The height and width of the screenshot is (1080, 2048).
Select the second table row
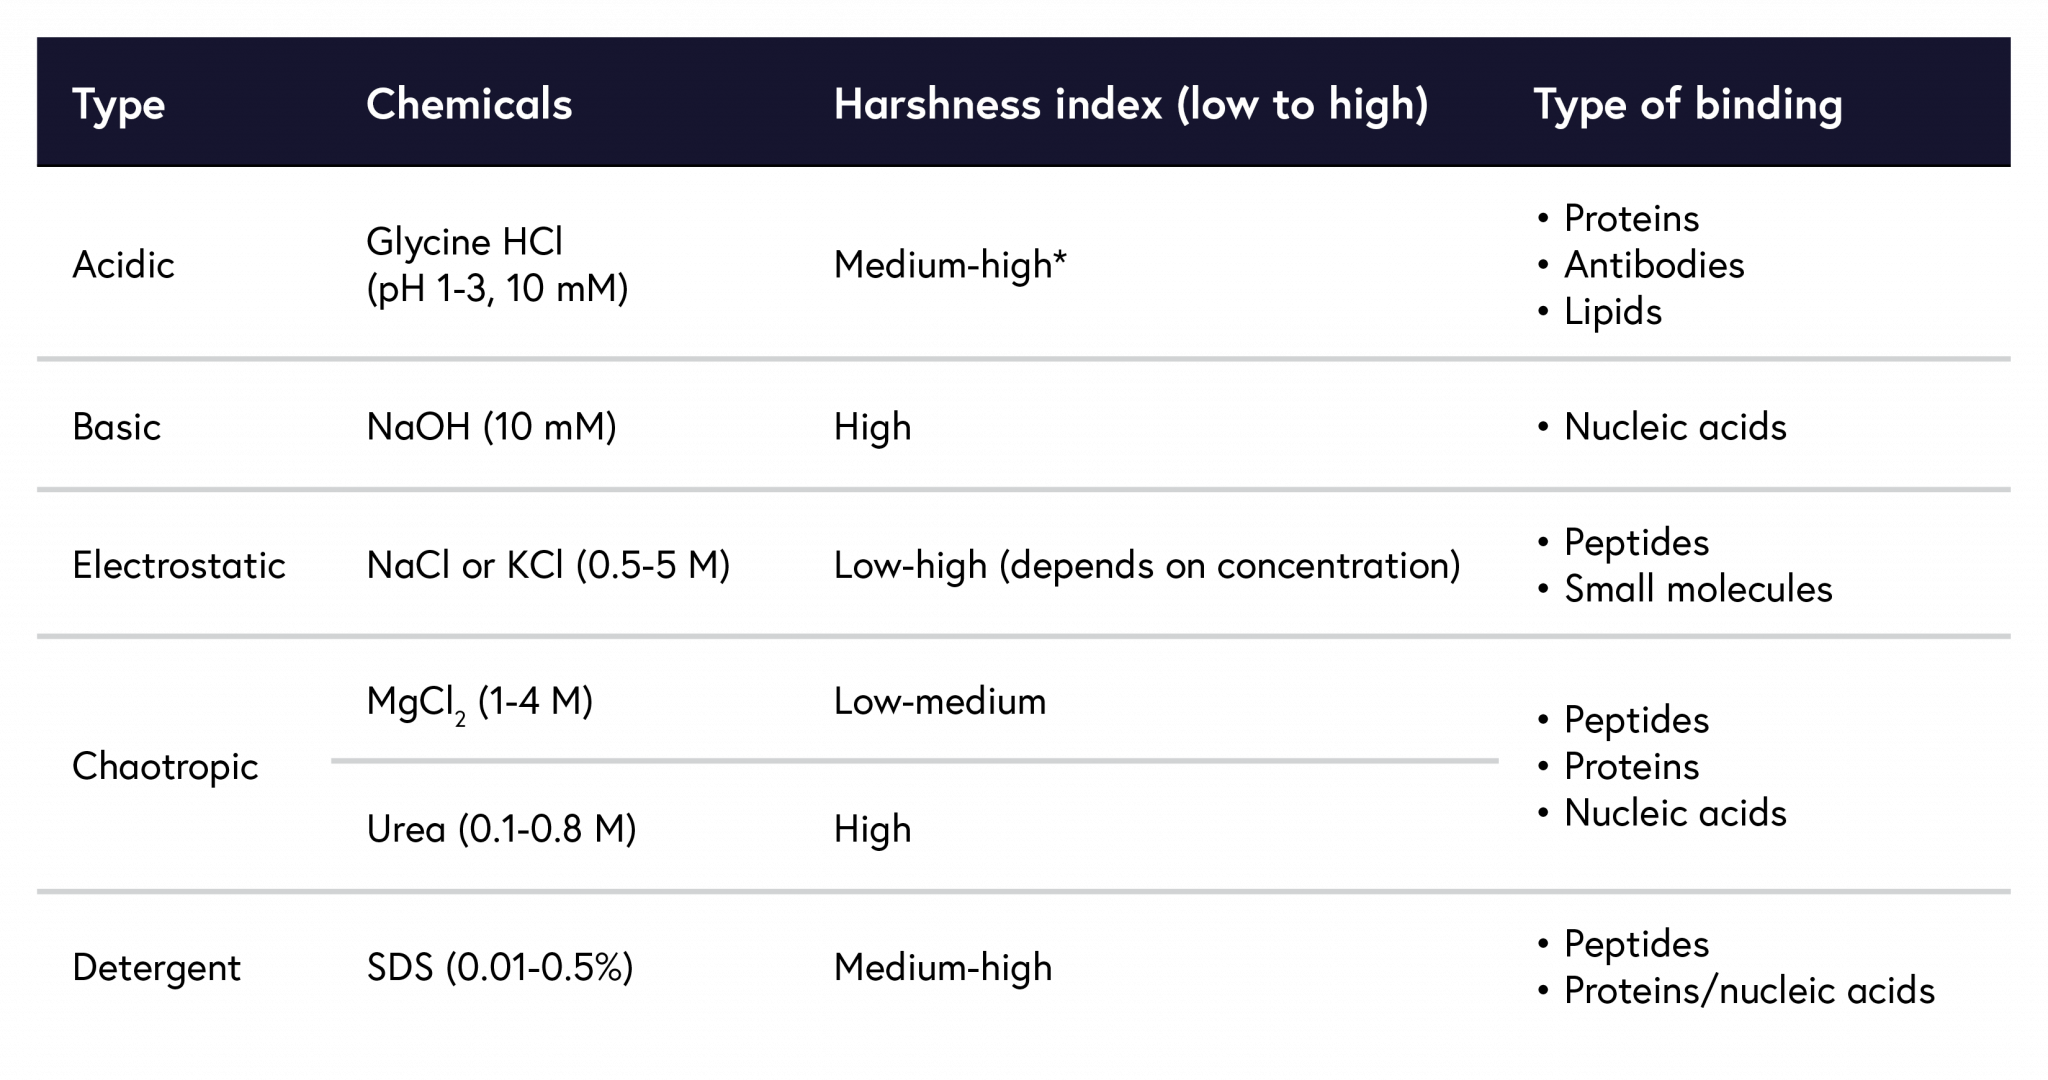pyautogui.click(x=1024, y=423)
